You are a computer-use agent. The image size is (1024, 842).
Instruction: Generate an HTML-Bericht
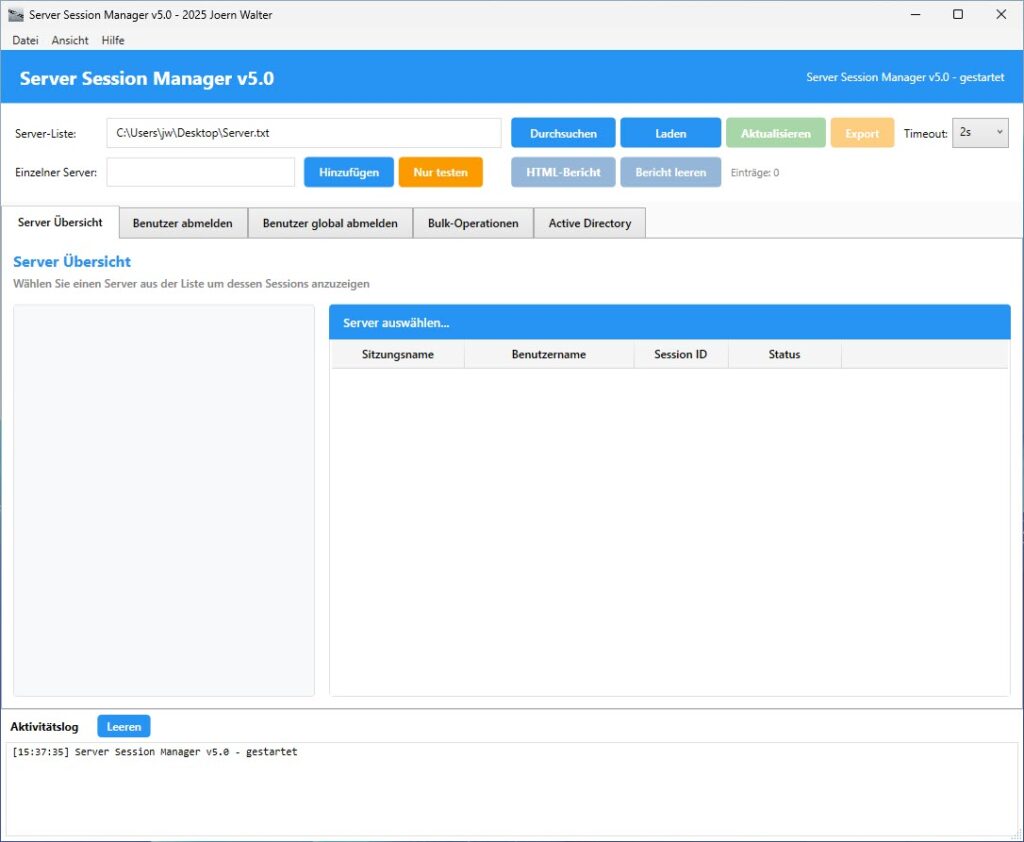(562, 171)
